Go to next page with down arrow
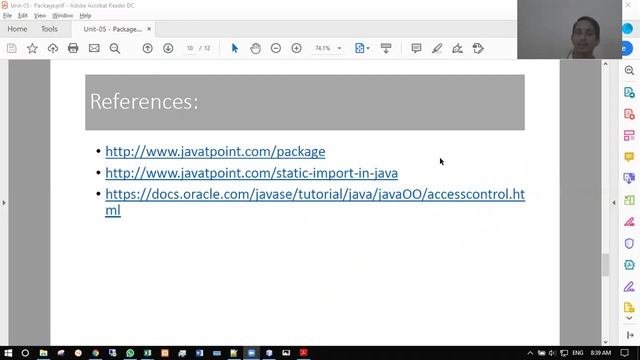Screen dimensions: 640x360 coord(168,48)
